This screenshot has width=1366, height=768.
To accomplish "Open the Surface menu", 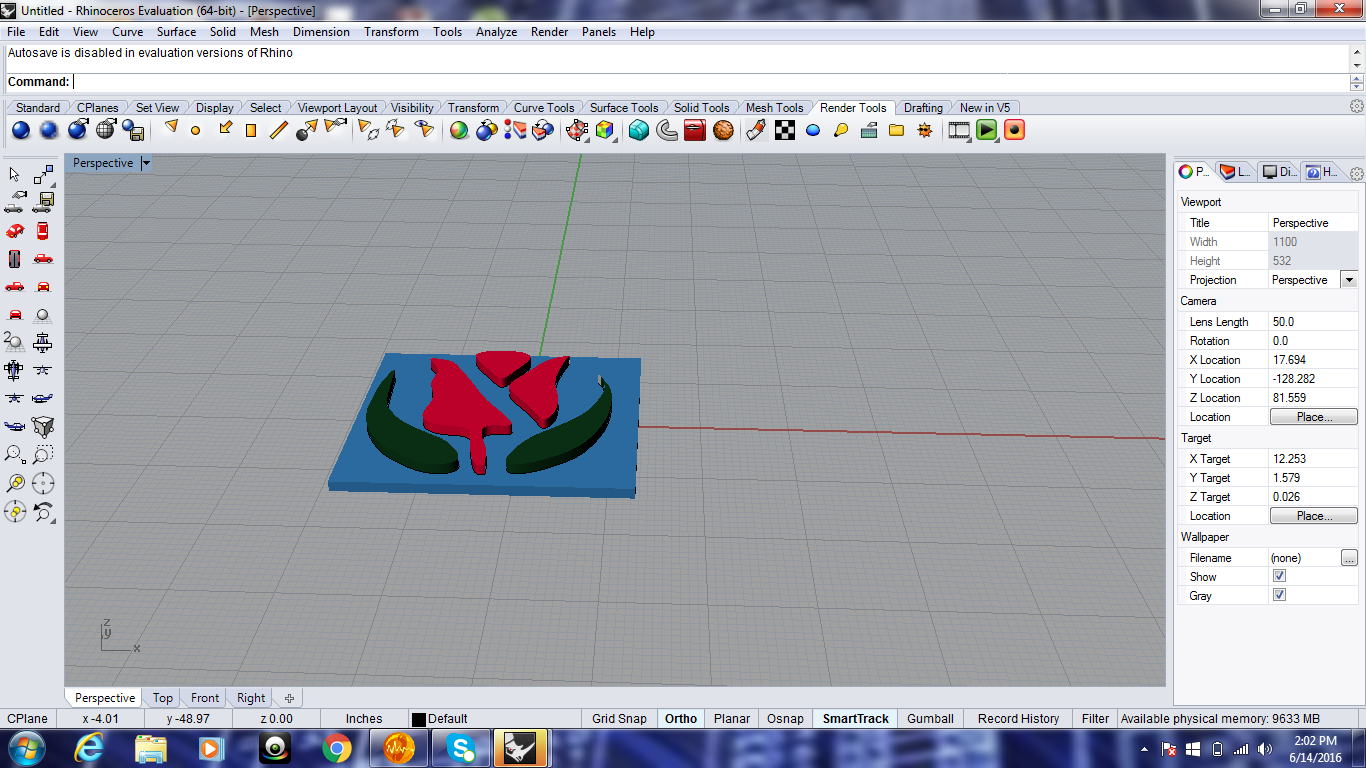I will pyautogui.click(x=176, y=32).
